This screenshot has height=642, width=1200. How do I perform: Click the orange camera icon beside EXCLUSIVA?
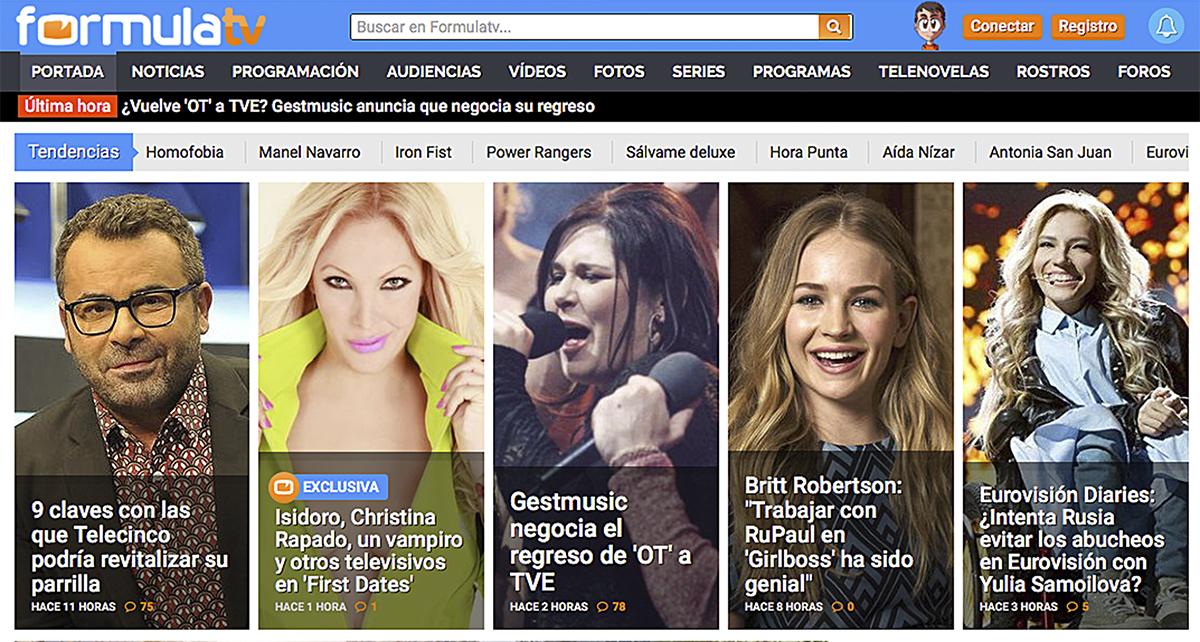tap(284, 487)
